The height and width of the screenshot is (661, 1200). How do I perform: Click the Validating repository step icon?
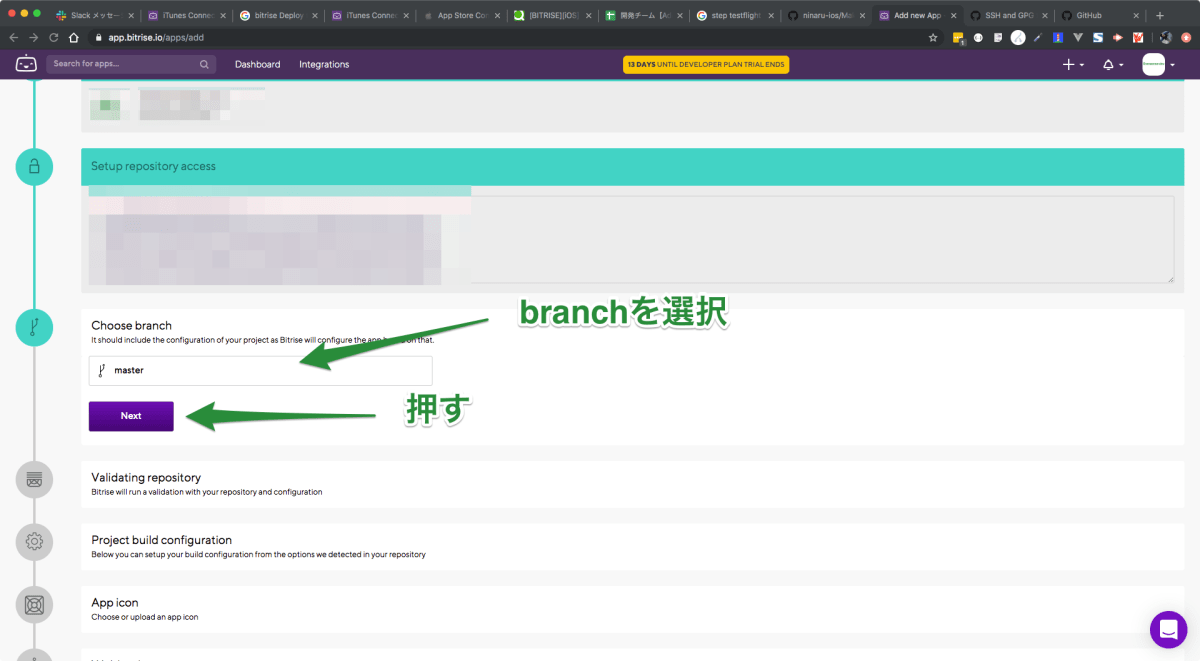pyautogui.click(x=34, y=479)
